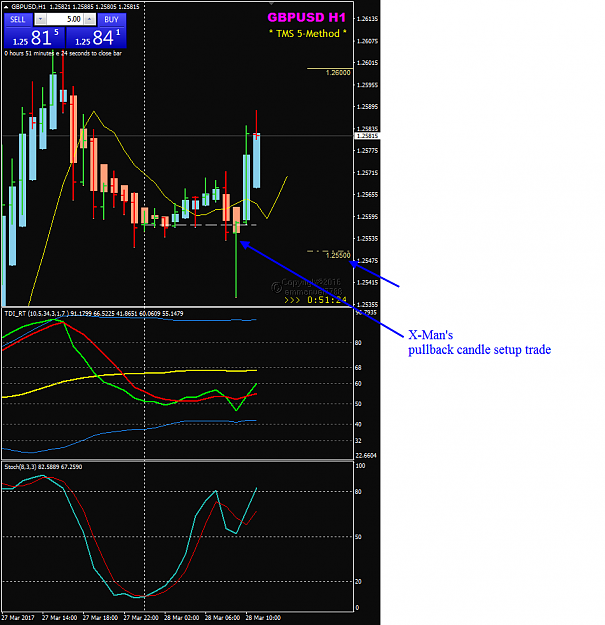Click the yellow 0:51:24 countdown timer
Image resolution: width=605 pixels, height=625 pixels.
pos(326,300)
